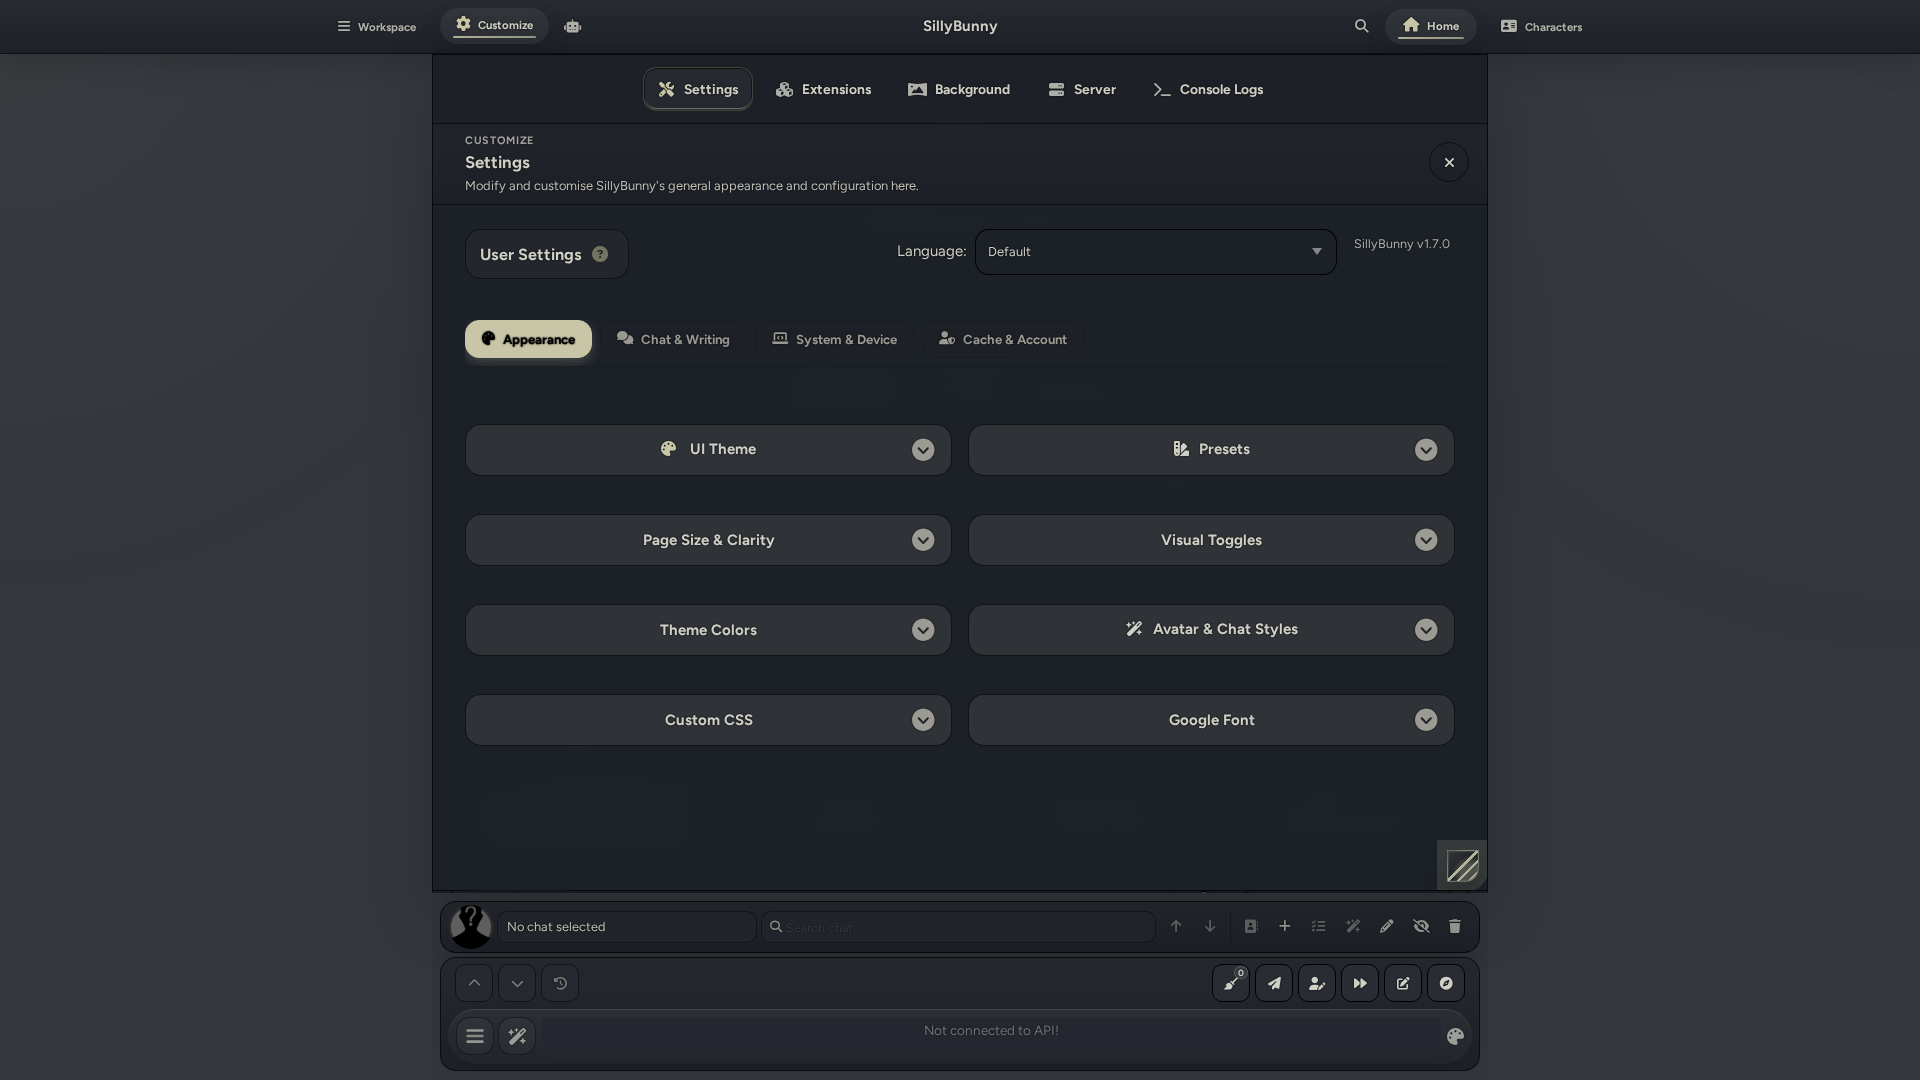Click the help question mark beside User Settings
Screen dimensions: 1920x1080
click(x=600, y=254)
